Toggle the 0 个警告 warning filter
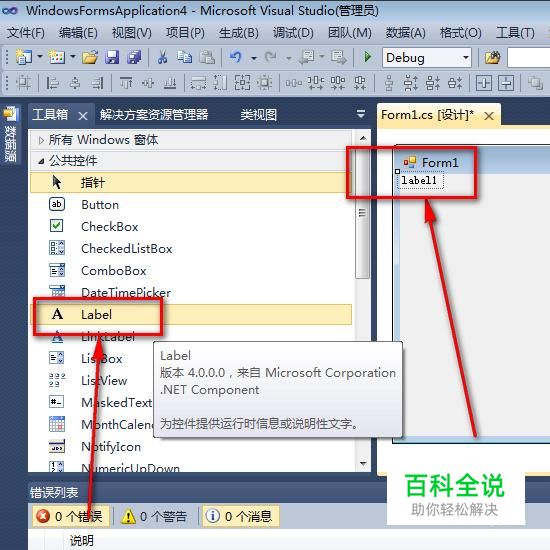Screen dimensions: 550x550 [155, 516]
